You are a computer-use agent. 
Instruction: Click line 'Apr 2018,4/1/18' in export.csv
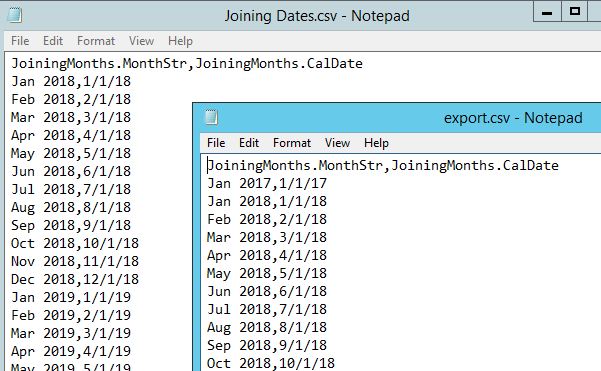coord(267,256)
